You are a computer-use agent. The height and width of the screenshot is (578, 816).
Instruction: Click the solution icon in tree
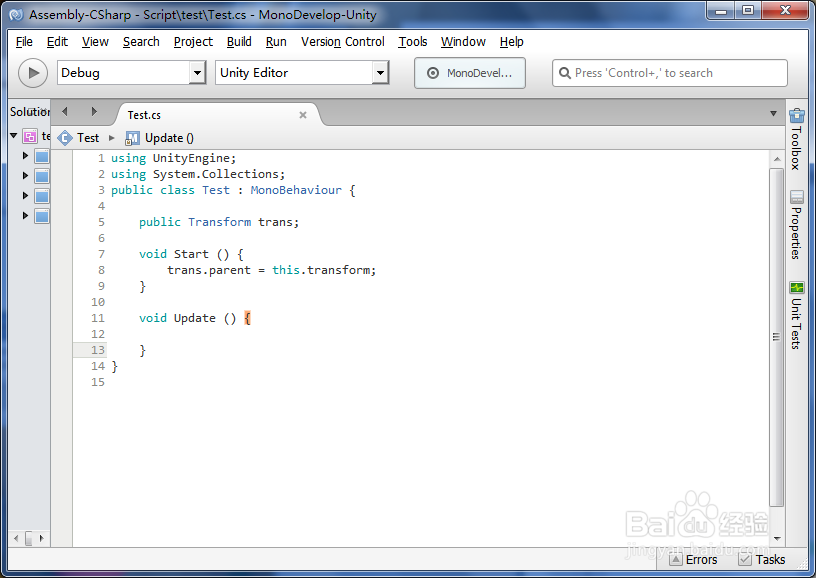point(30,137)
